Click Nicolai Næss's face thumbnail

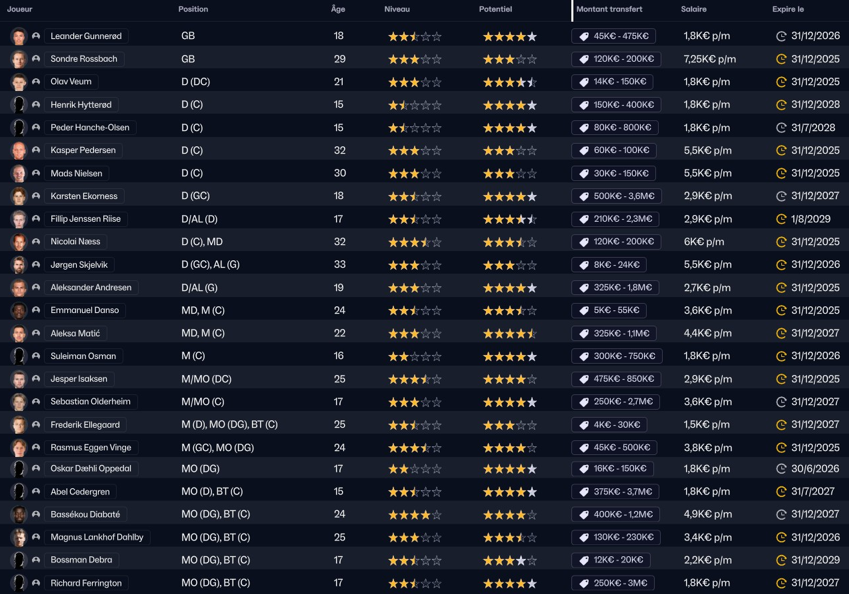coord(18,242)
